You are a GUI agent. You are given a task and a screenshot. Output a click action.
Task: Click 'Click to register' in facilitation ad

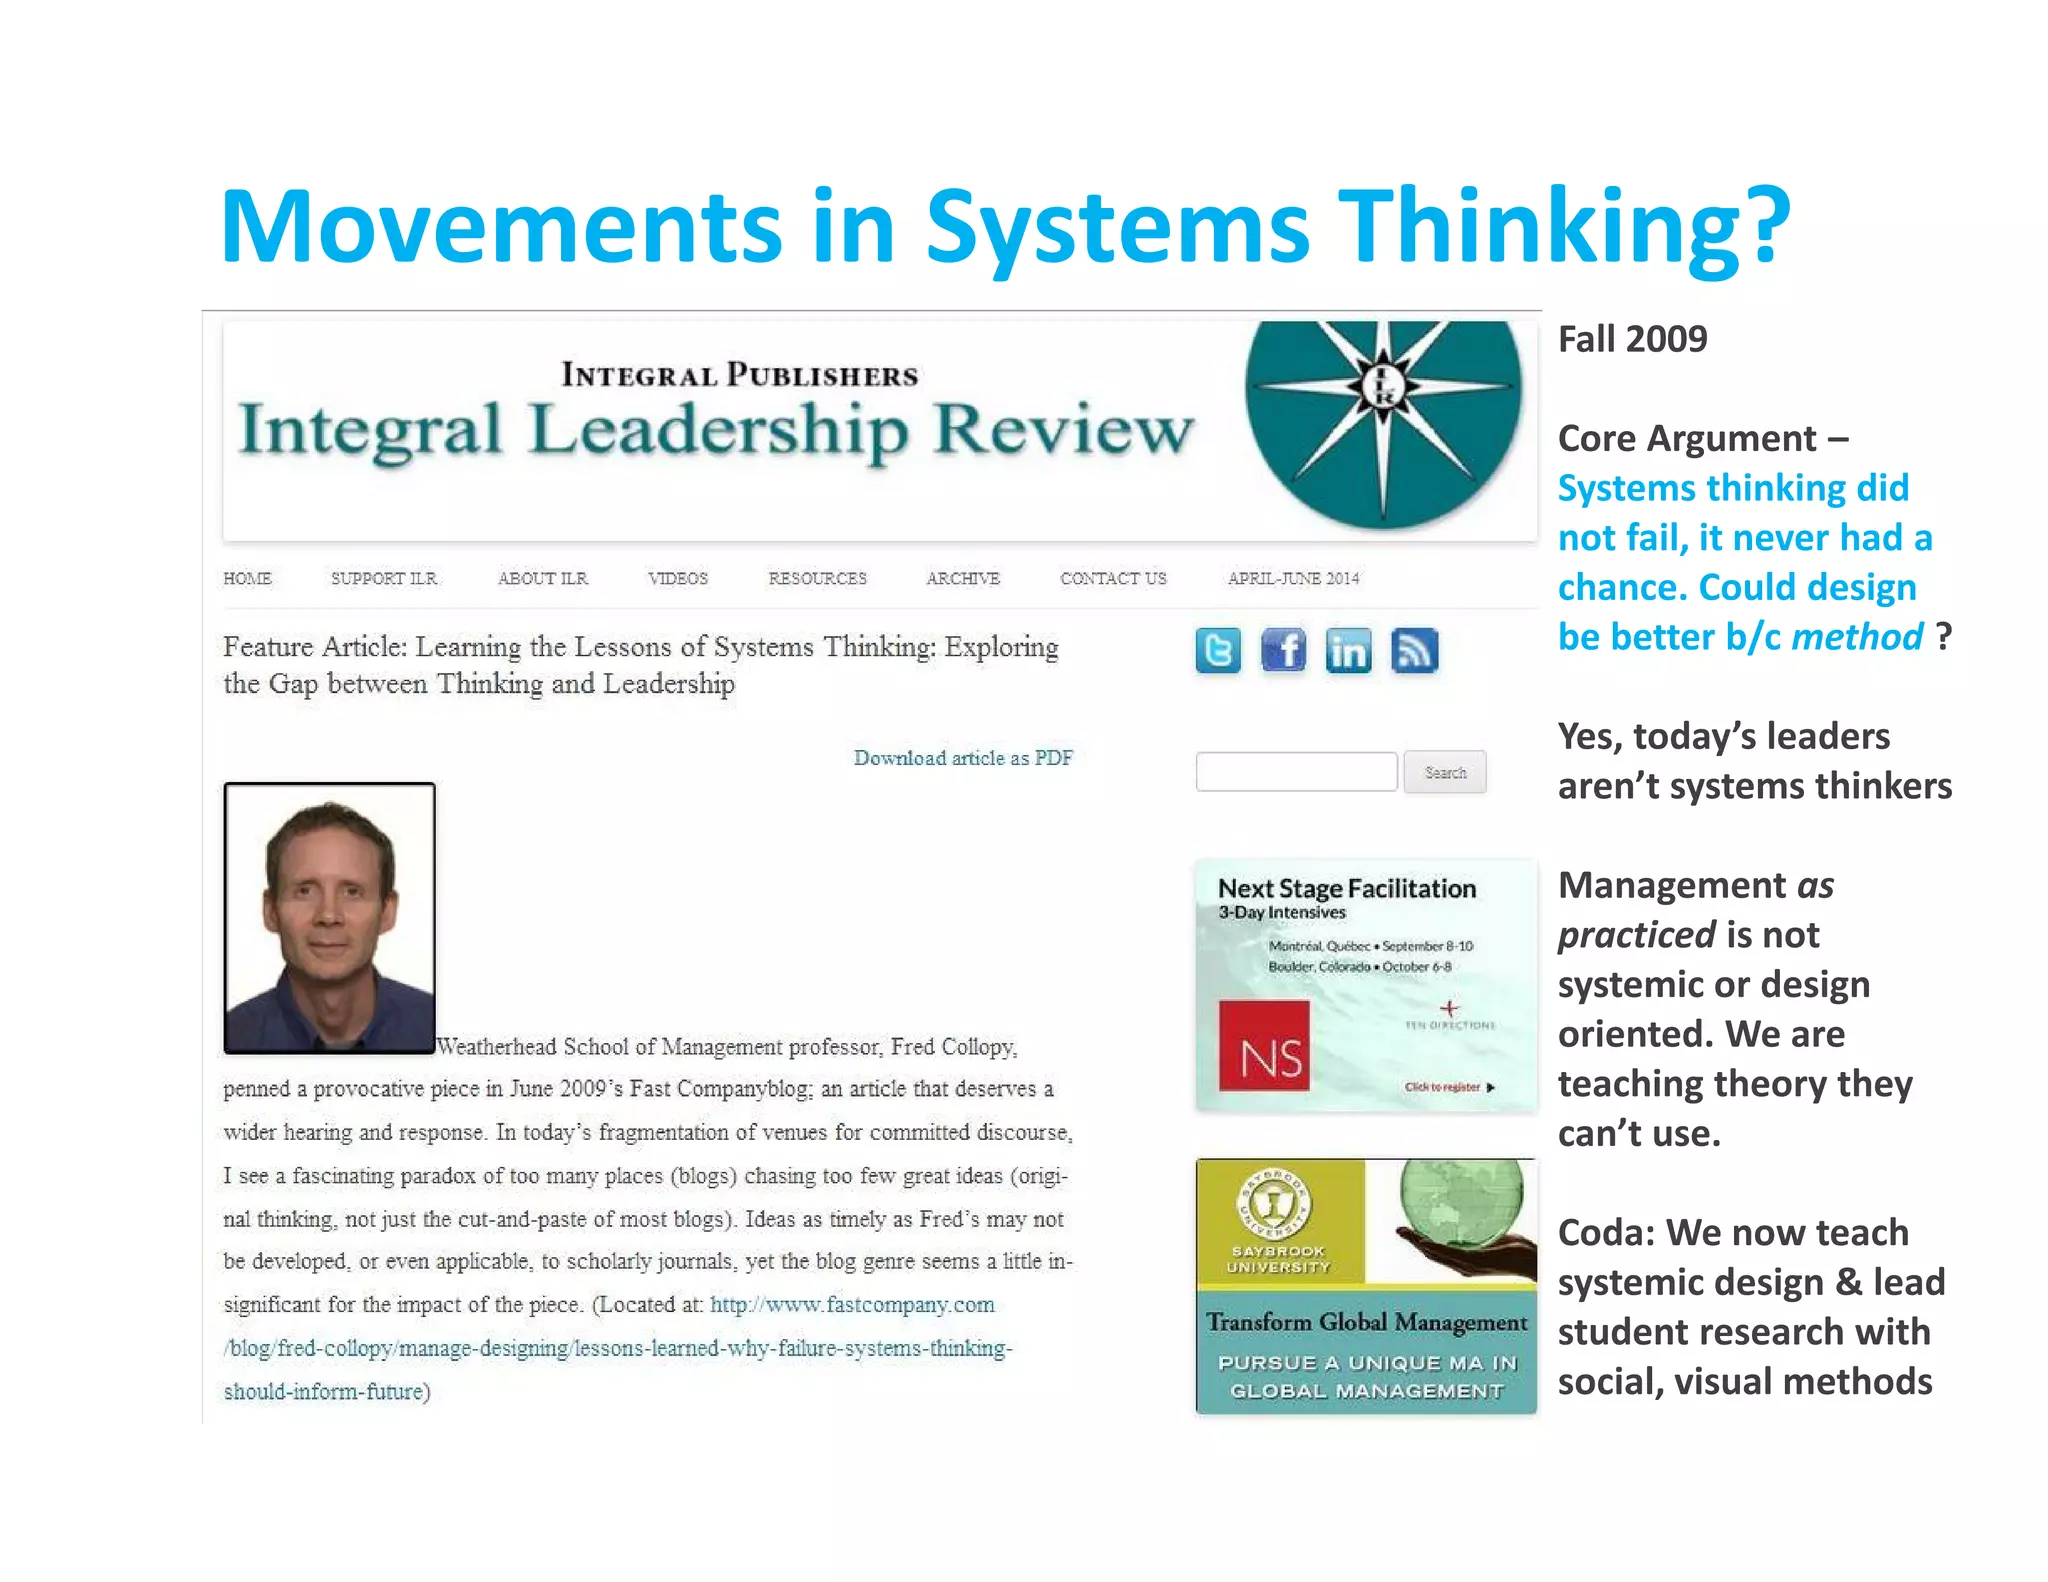click(x=1449, y=1087)
